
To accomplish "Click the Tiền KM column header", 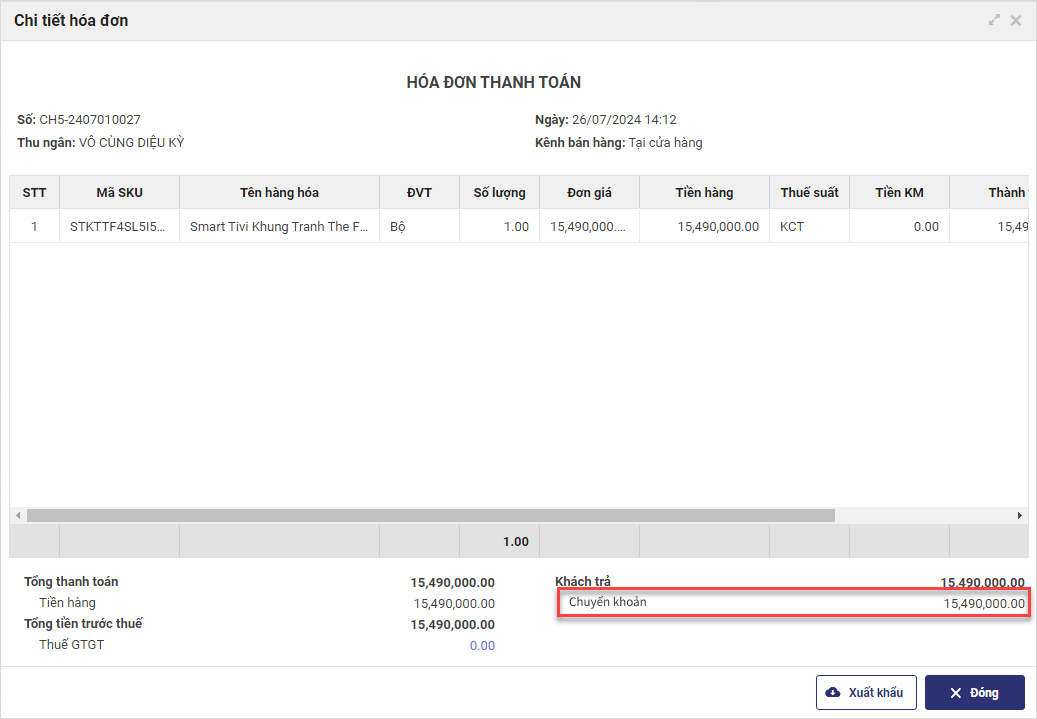I will pyautogui.click(x=899, y=193).
